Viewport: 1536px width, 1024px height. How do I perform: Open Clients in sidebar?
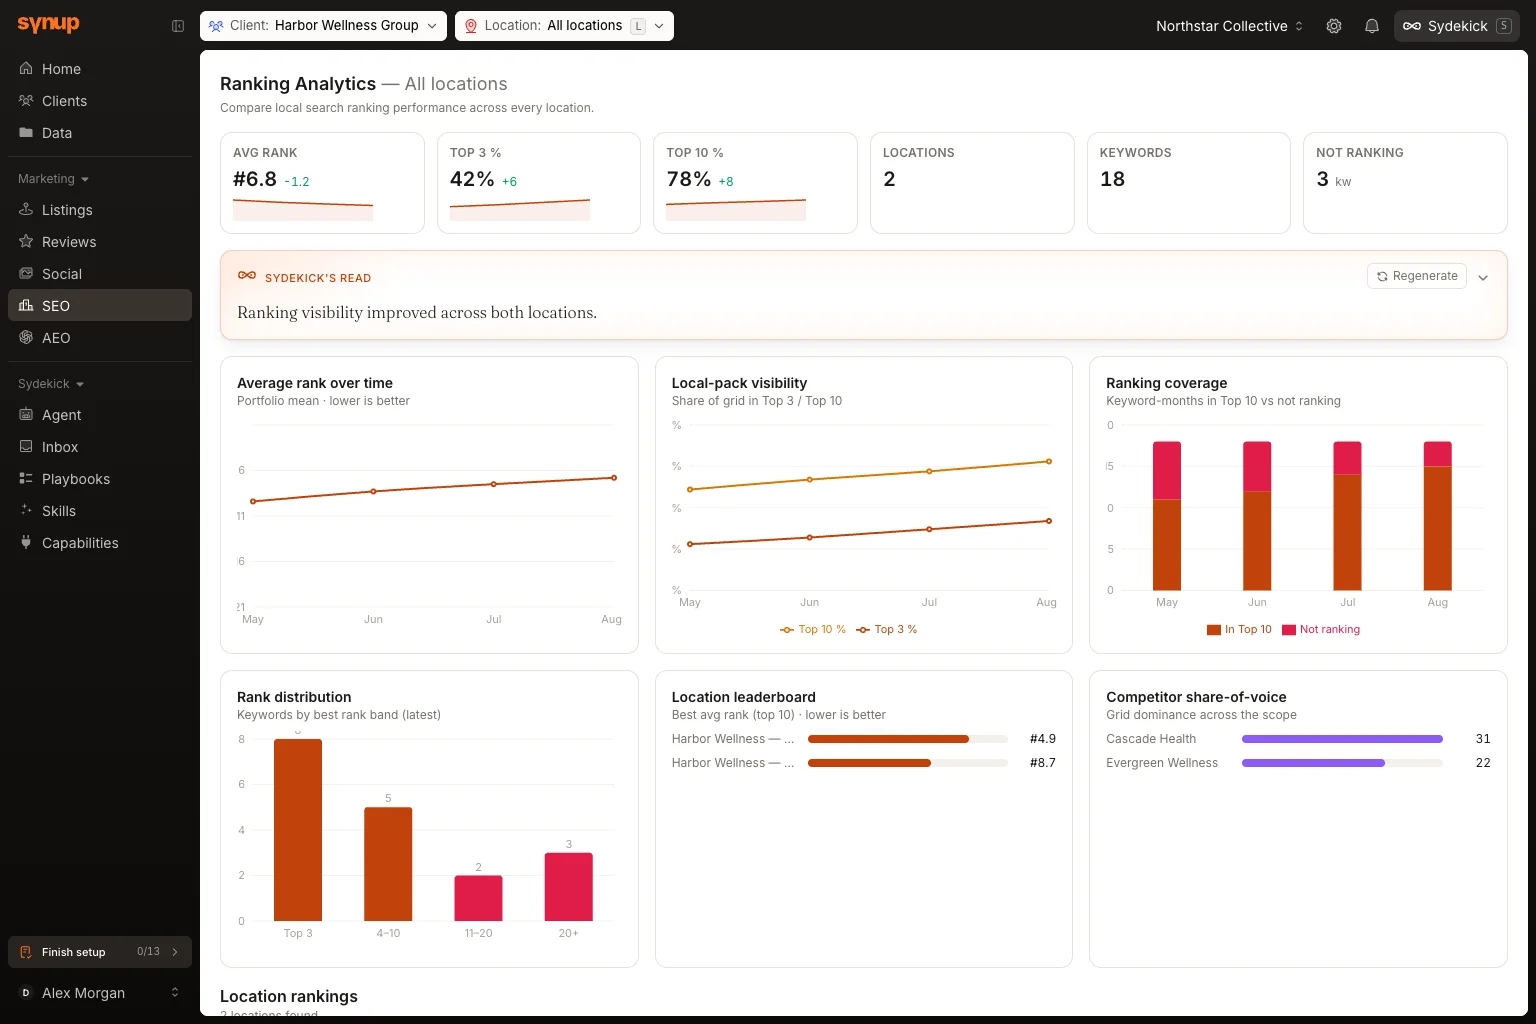100,101
